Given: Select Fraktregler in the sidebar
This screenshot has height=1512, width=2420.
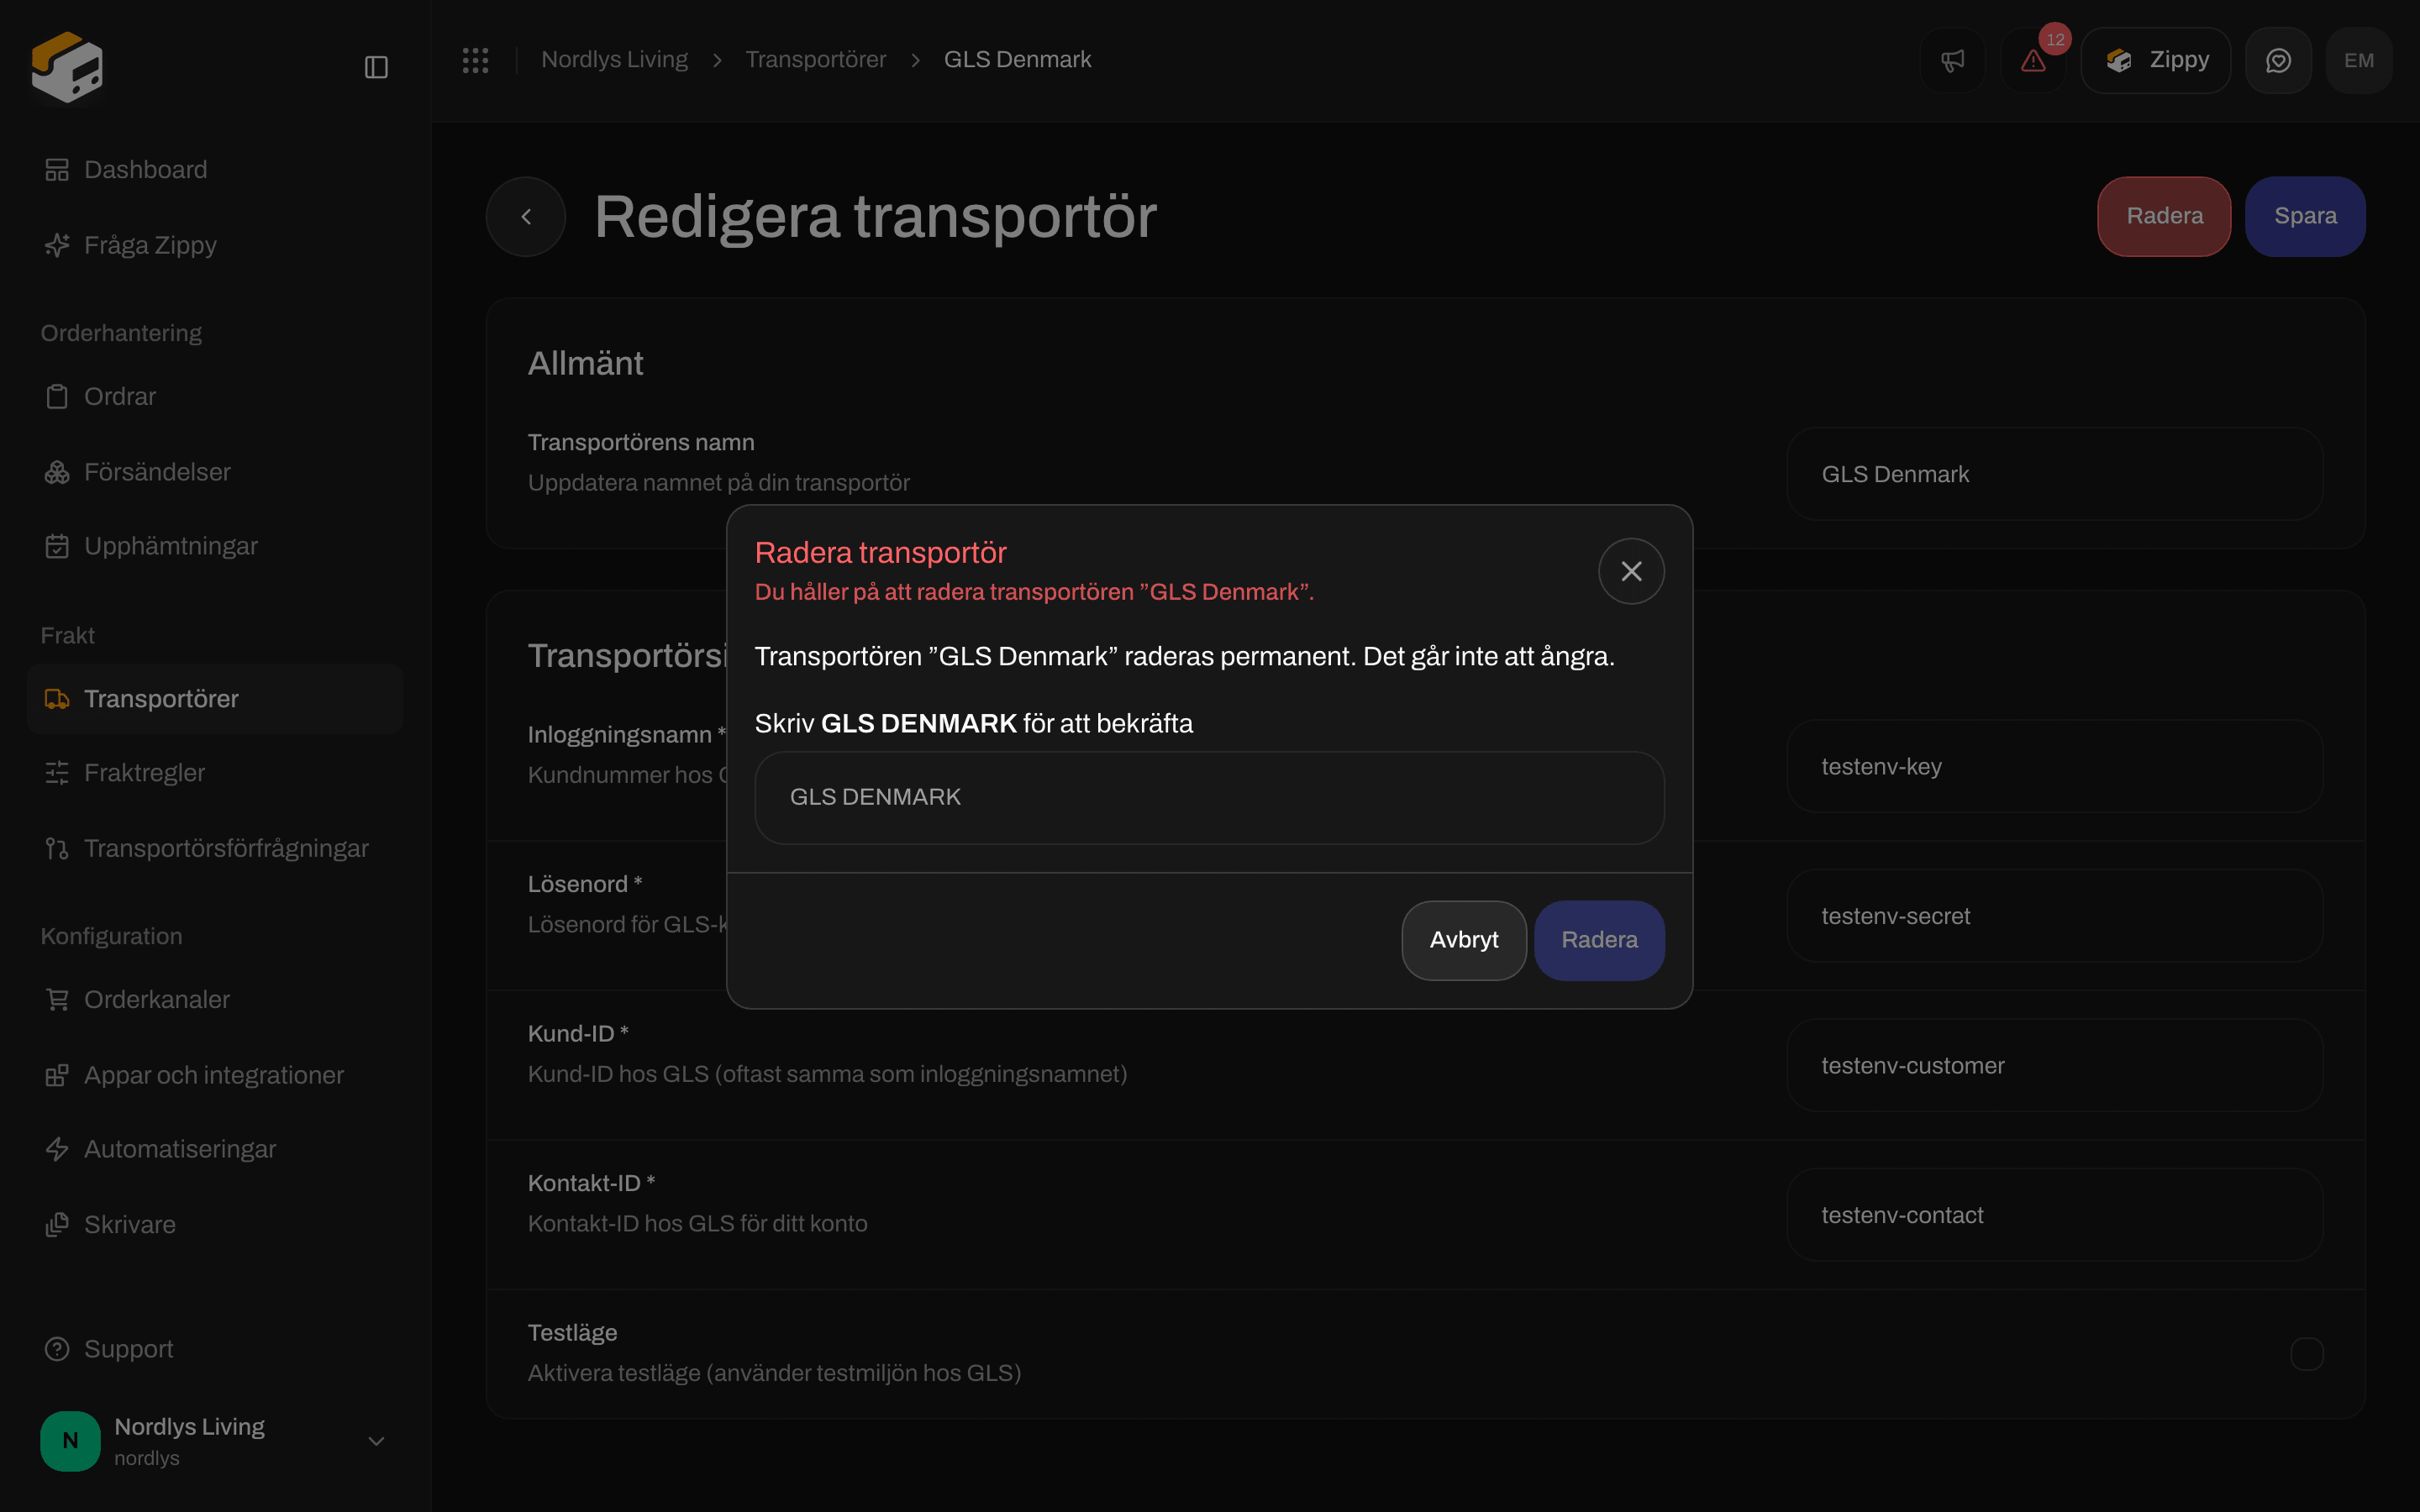Looking at the screenshot, I should [215, 773].
